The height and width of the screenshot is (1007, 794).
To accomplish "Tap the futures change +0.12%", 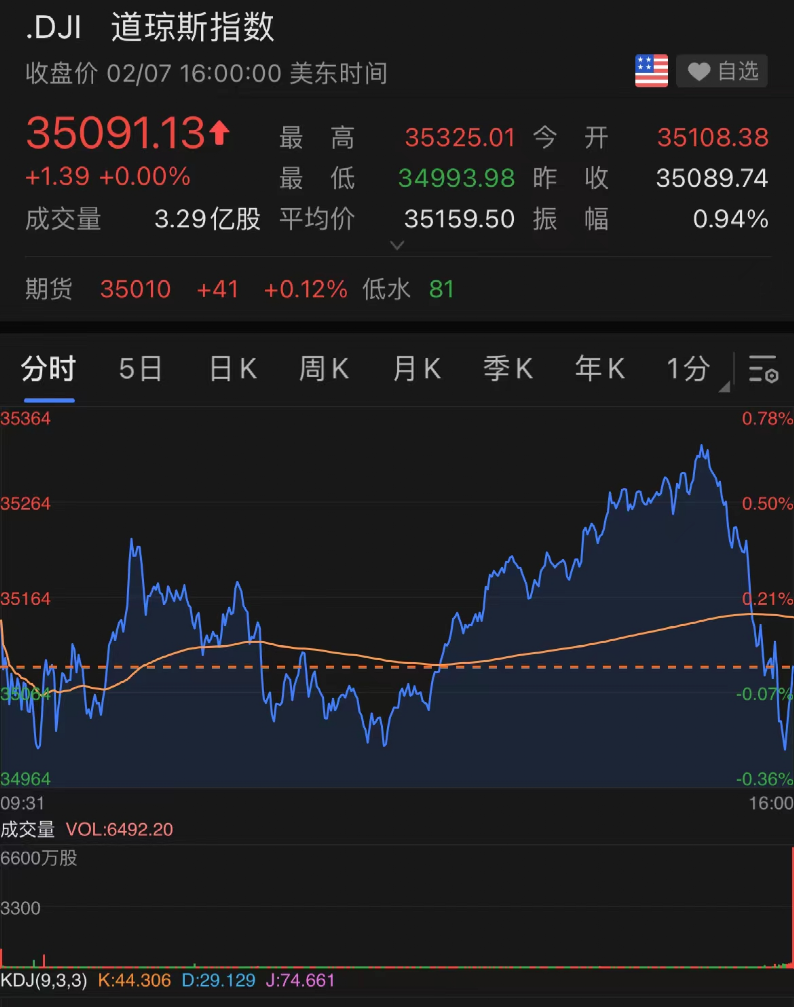I will coord(306,290).
